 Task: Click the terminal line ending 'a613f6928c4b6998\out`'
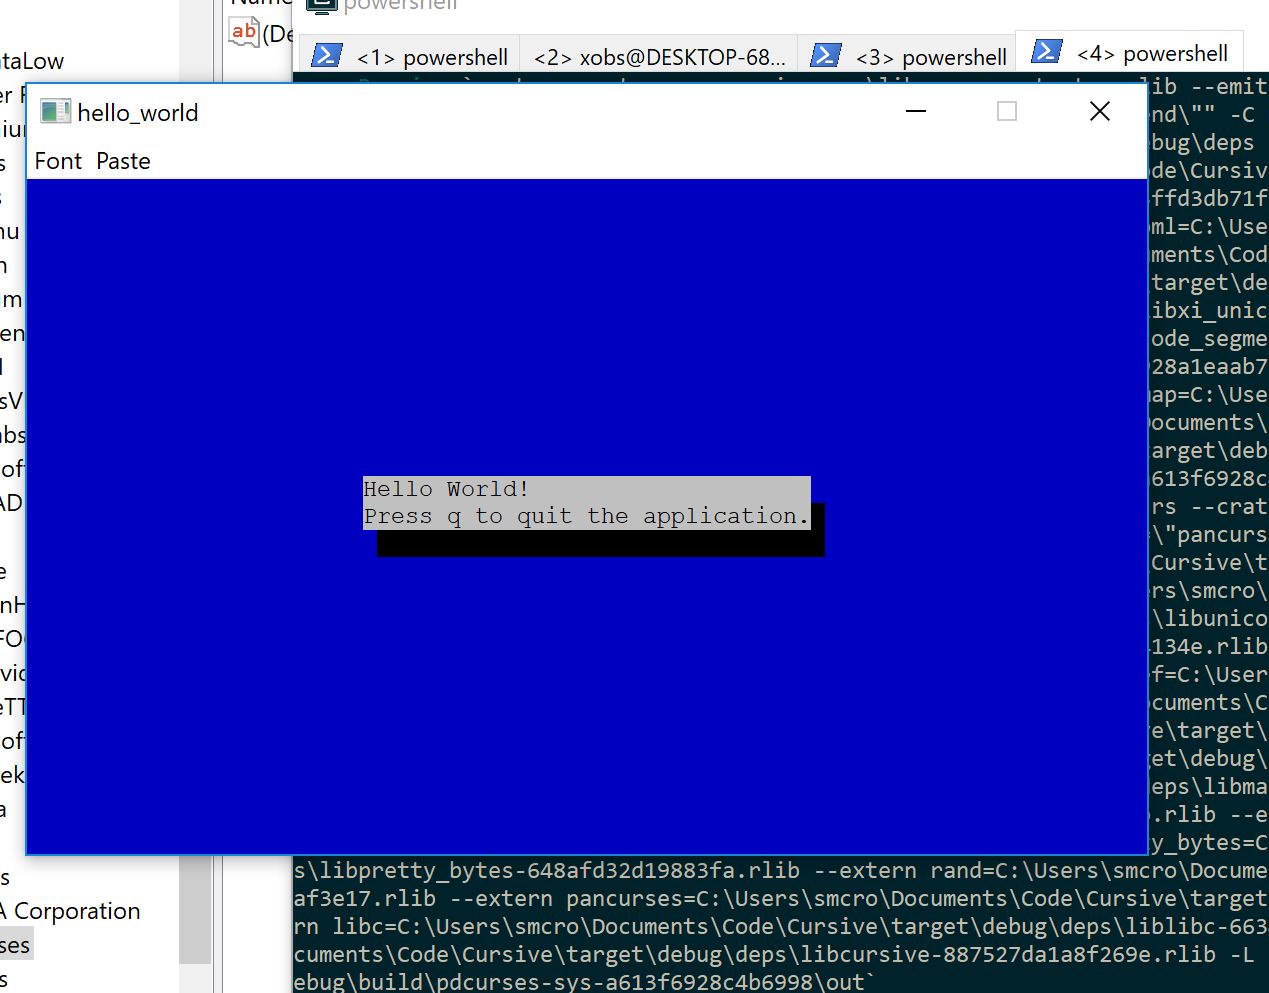coord(584,981)
